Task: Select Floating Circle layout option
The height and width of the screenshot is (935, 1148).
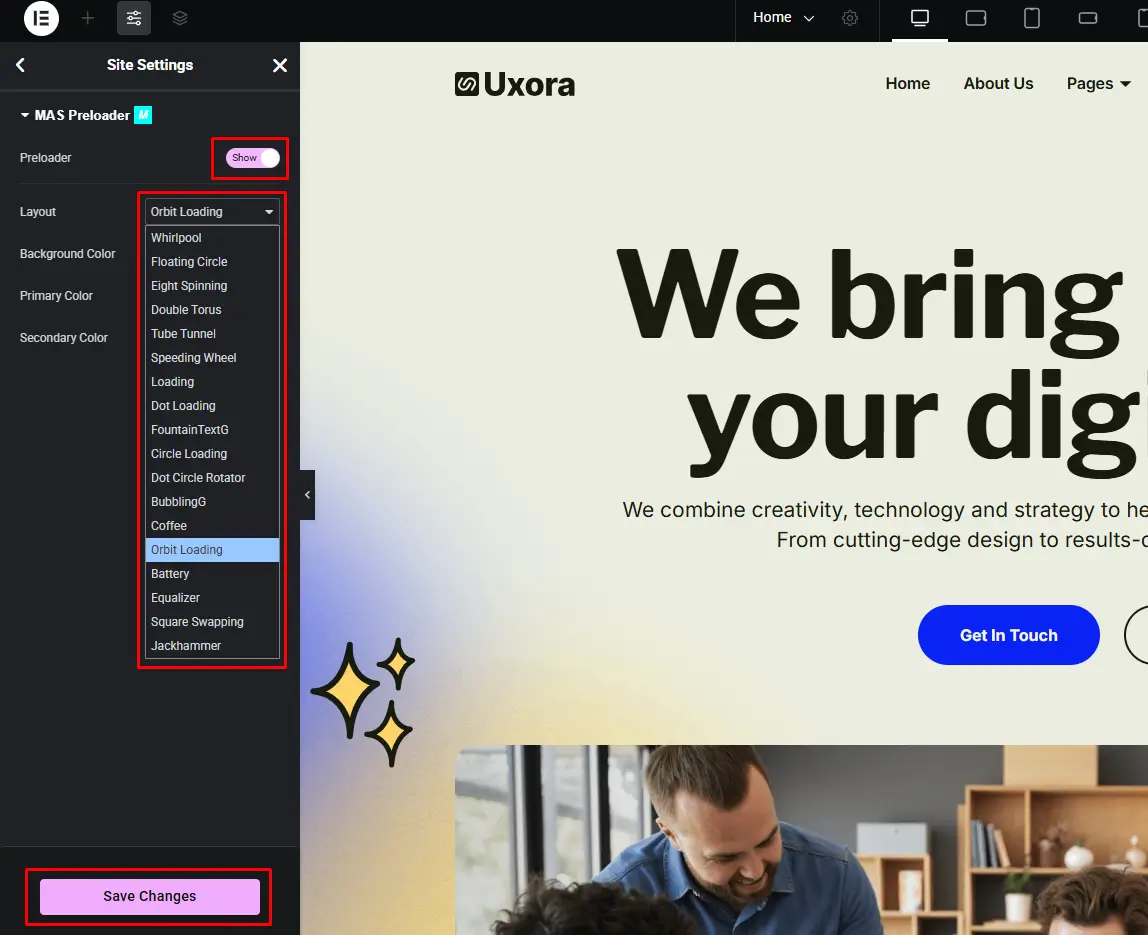Action: pos(212,261)
